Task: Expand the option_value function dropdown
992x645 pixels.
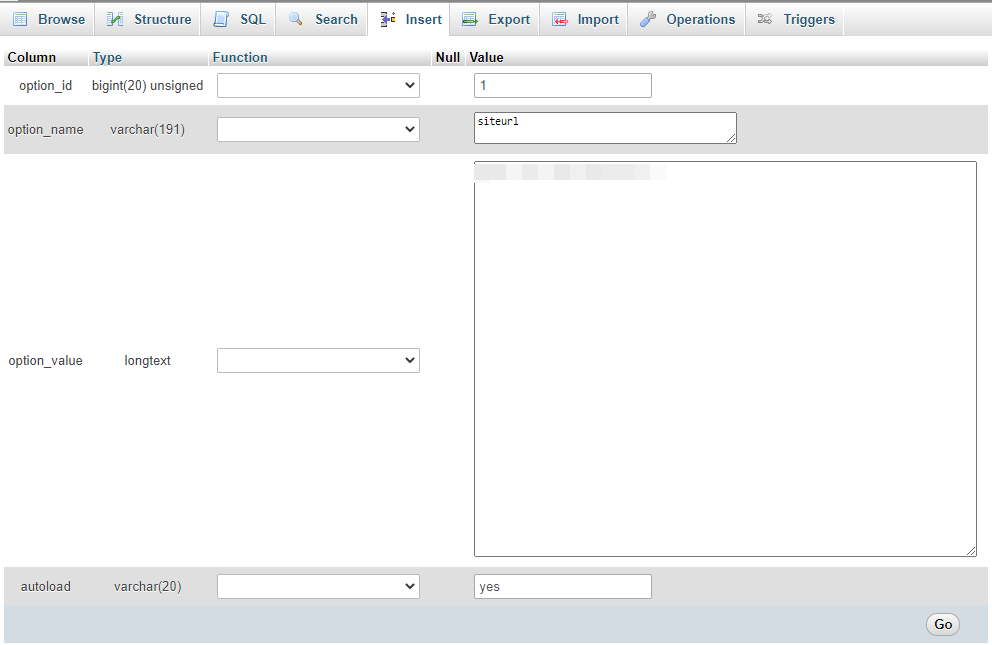Action: click(x=318, y=360)
